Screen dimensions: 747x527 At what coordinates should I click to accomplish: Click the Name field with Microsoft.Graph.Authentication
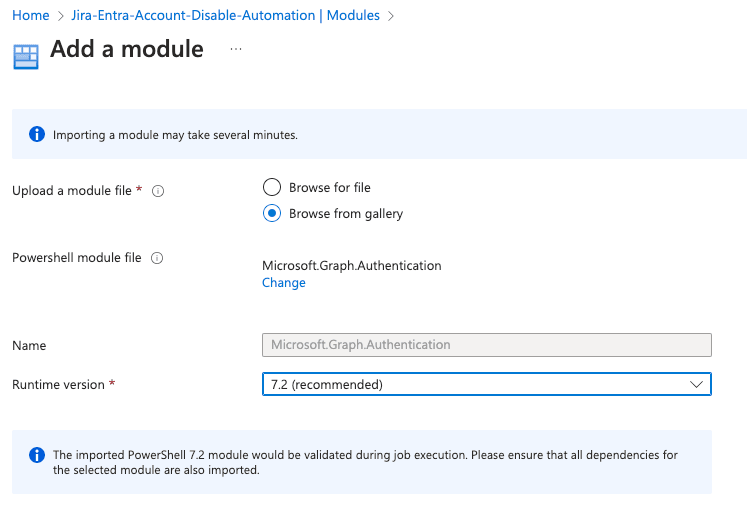click(x=486, y=345)
